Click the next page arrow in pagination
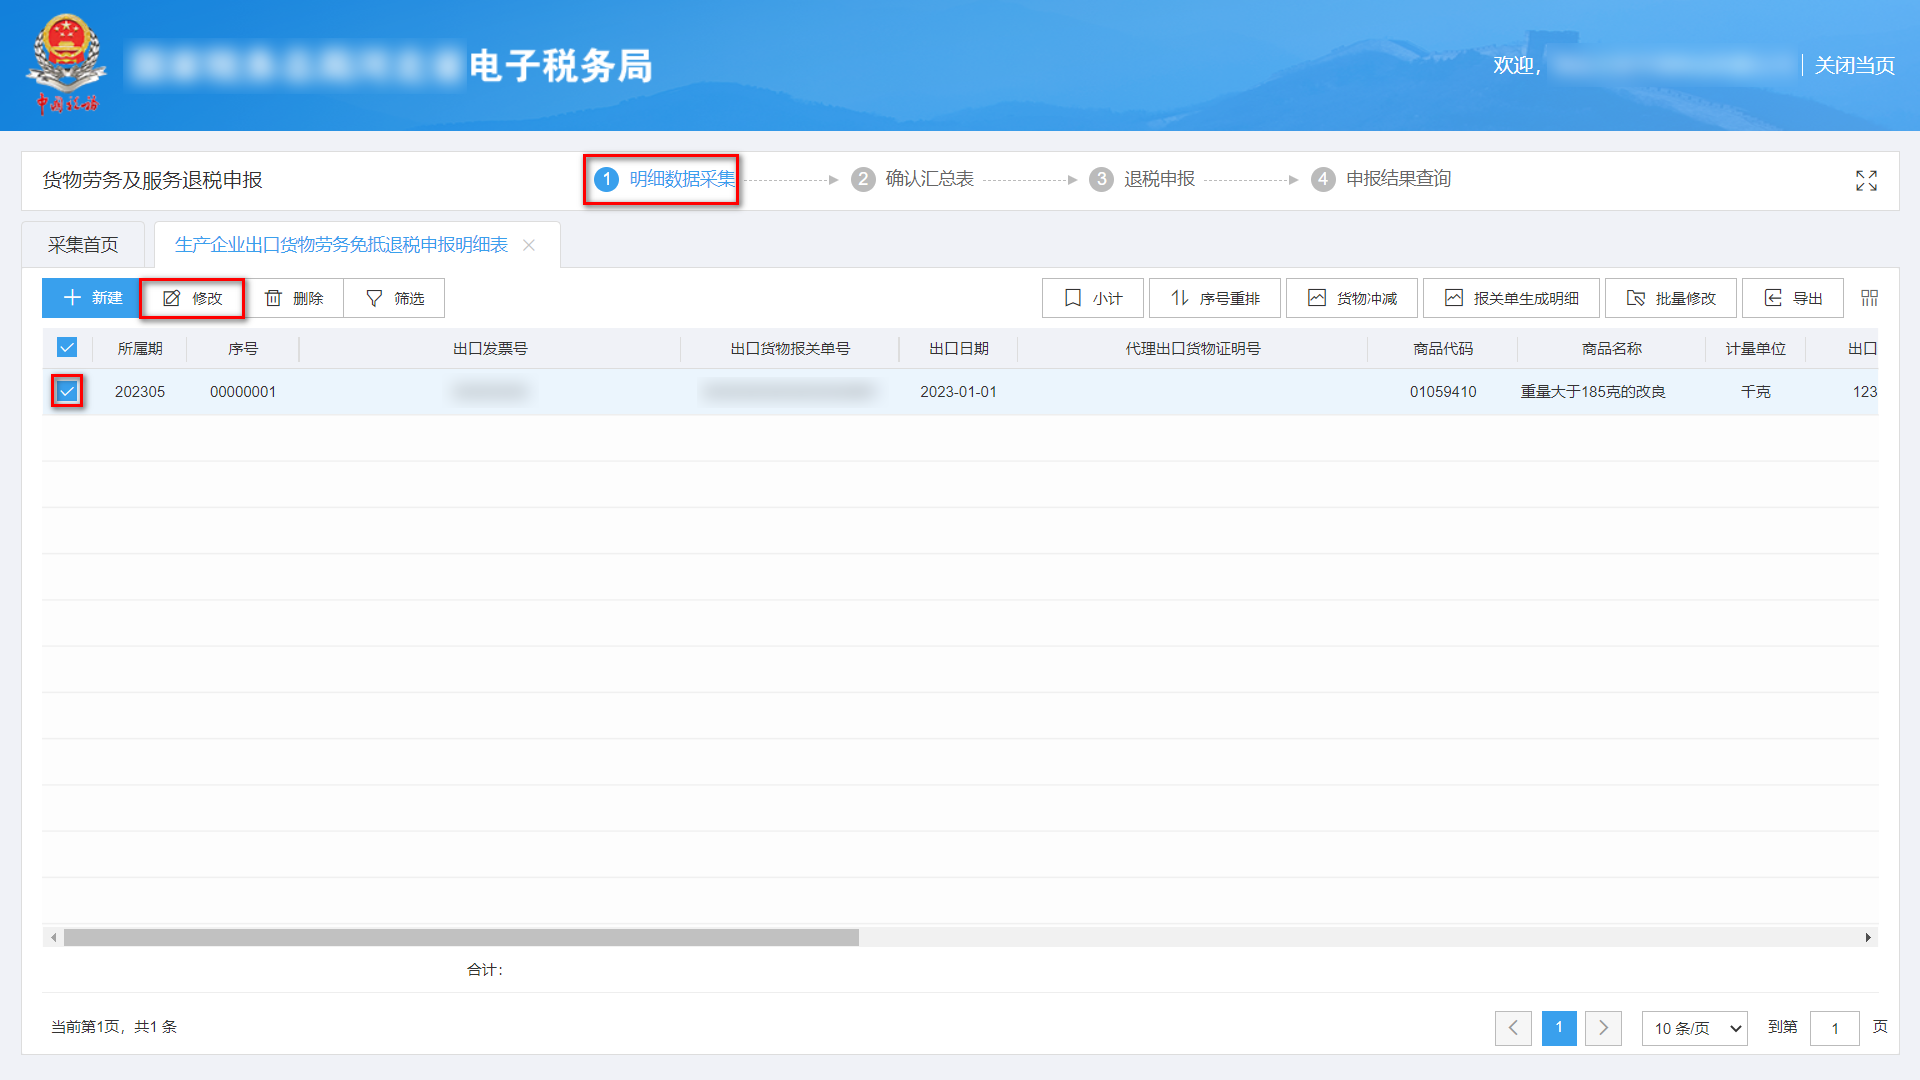The width and height of the screenshot is (1920, 1080). [x=1603, y=1028]
